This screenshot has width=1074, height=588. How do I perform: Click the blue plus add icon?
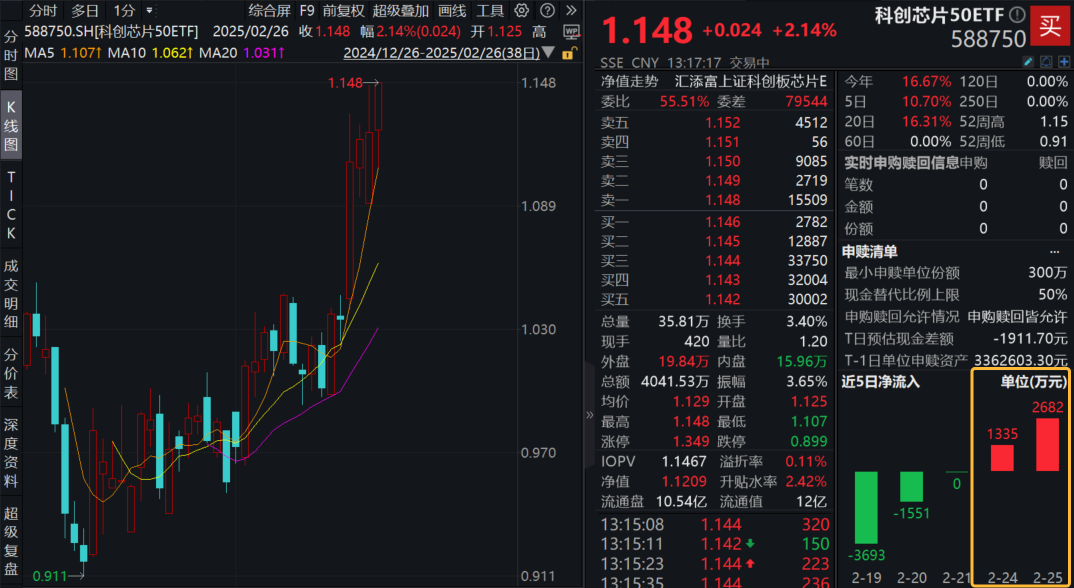pyautogui.click(x=1064, y=61)
